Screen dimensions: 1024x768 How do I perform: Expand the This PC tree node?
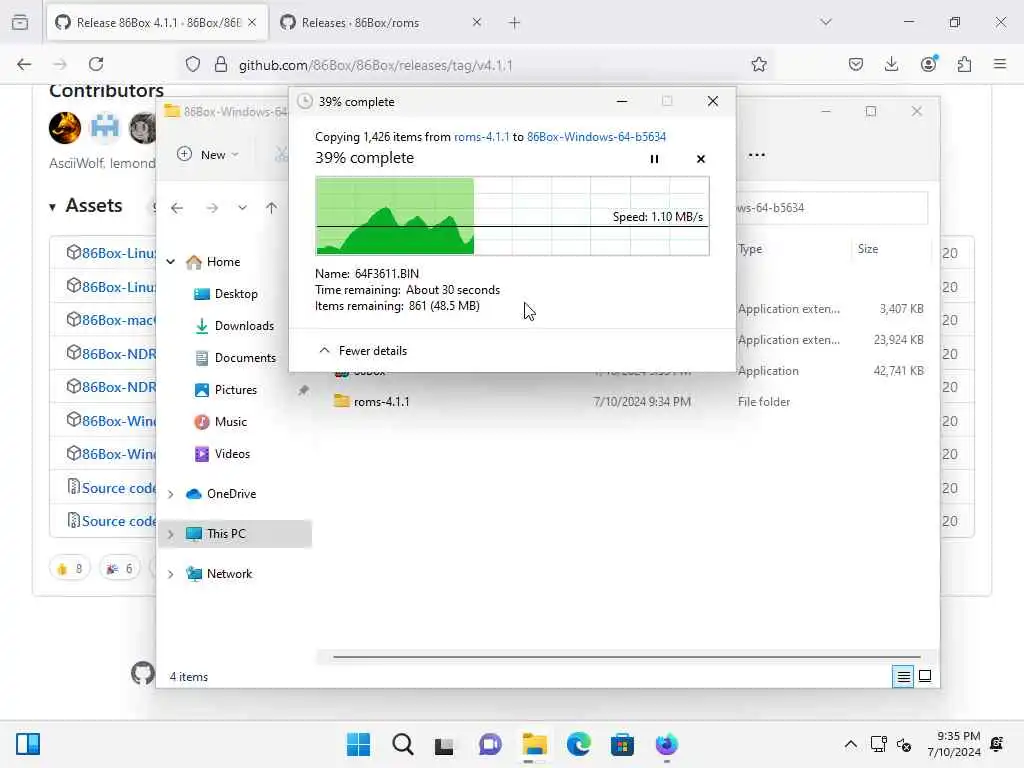click(x=170, y=534)
